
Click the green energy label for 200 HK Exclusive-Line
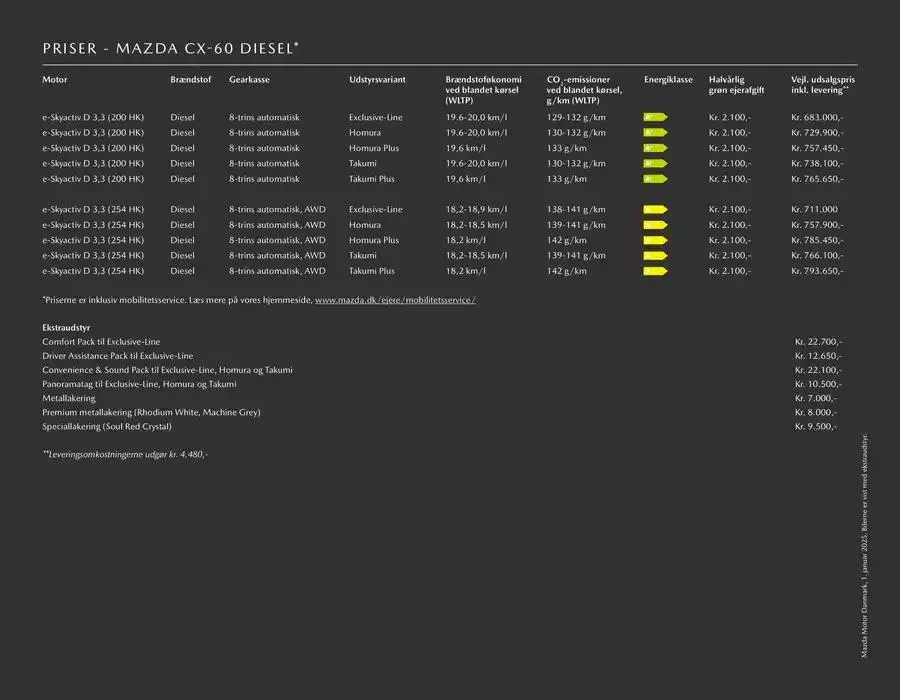(x=655, y=117)
